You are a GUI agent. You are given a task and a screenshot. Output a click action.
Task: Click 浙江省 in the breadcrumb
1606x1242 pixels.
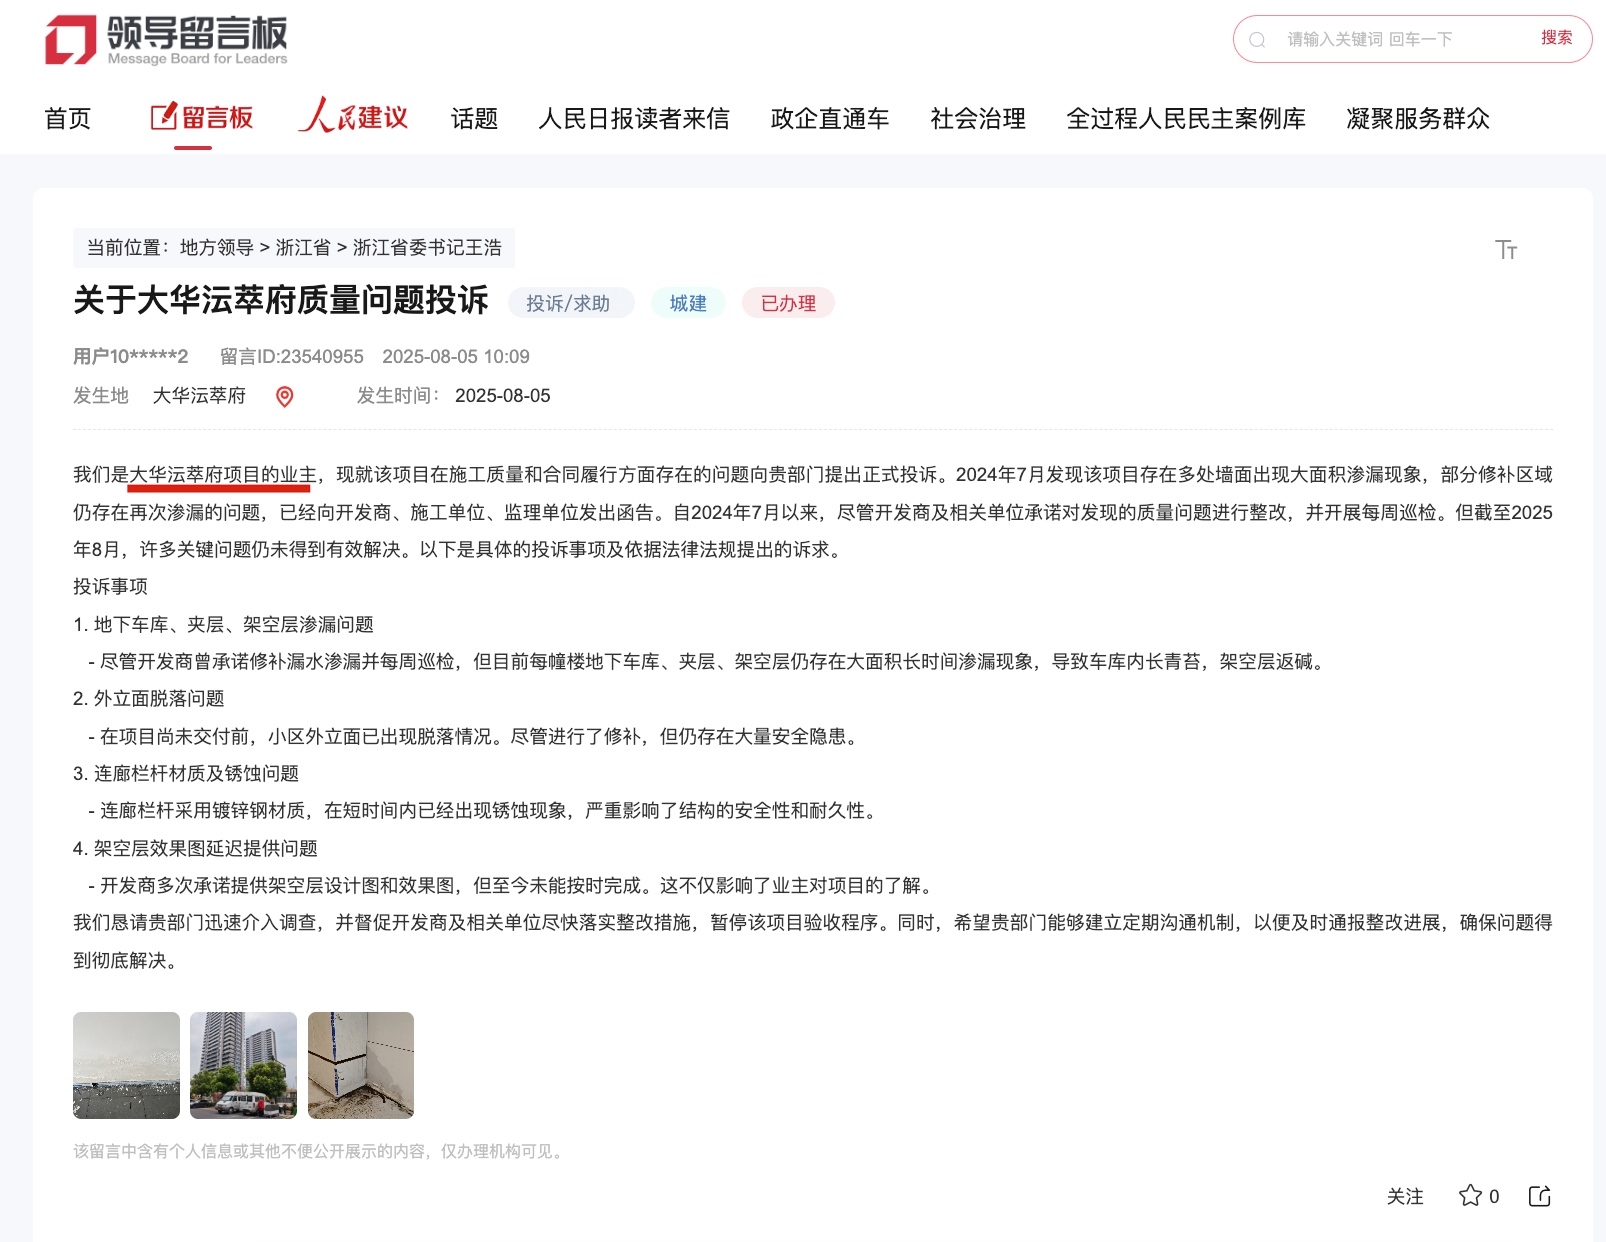coord(303,248)
